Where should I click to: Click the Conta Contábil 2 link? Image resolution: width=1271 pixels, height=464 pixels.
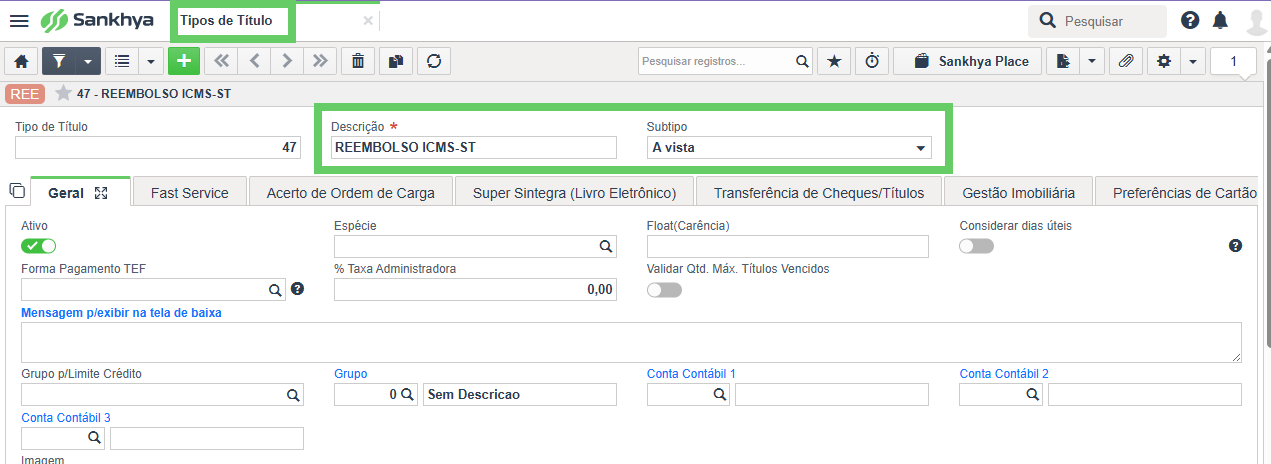pos(1004,374)
